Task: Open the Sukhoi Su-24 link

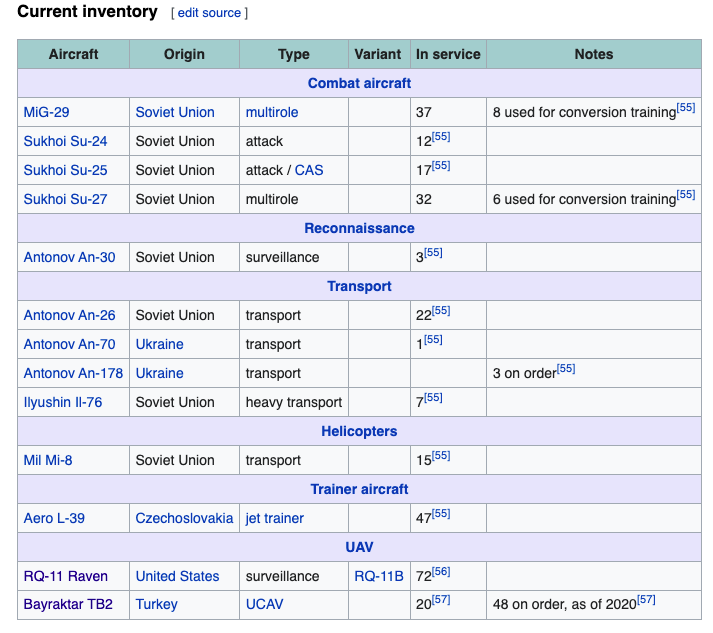Action: click(65, 141)
